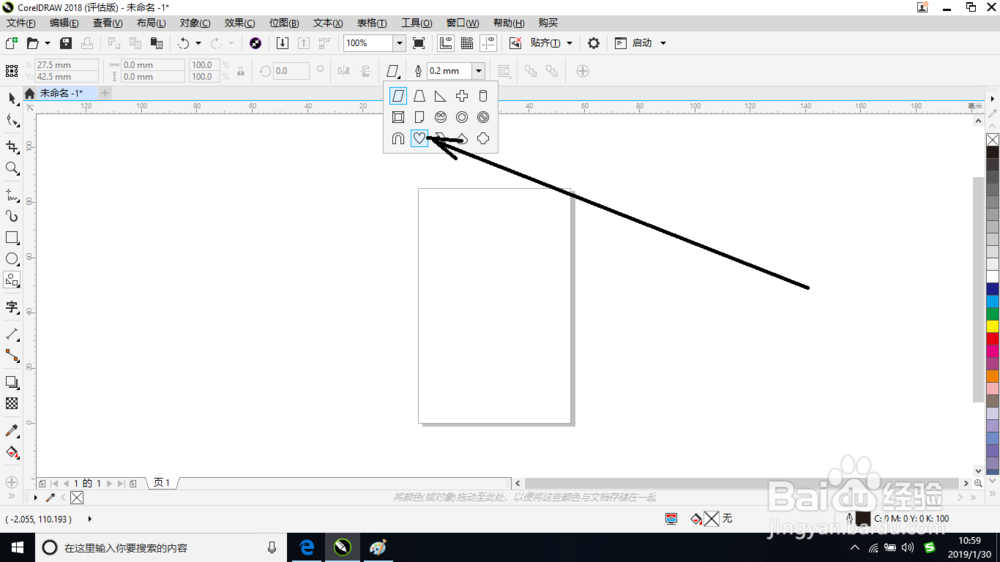Click the yellow color swatch in palette
The height and width of the screenshot is (562, 1000).
point(992,326)
